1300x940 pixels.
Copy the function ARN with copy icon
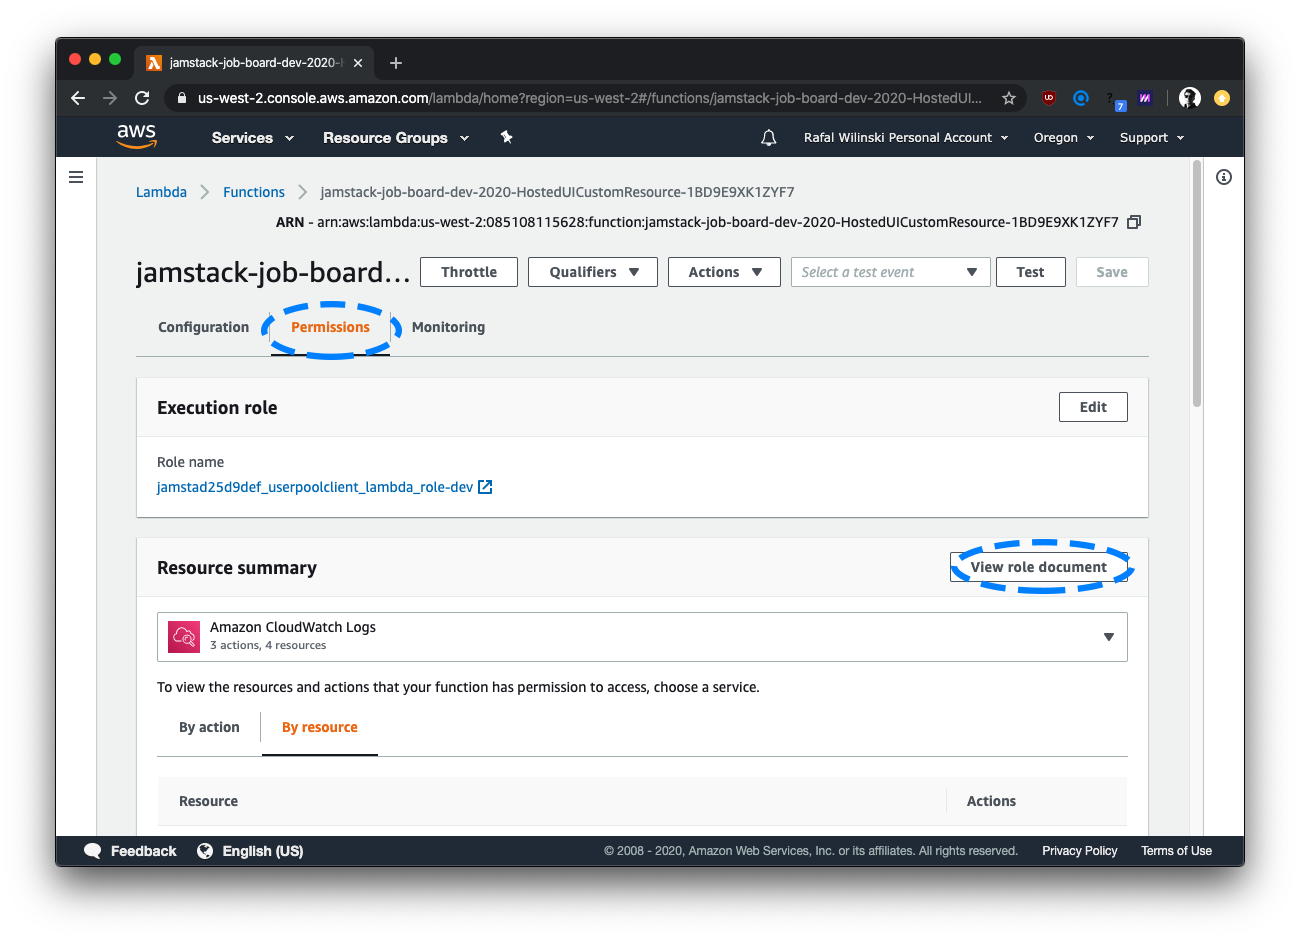1134,222
